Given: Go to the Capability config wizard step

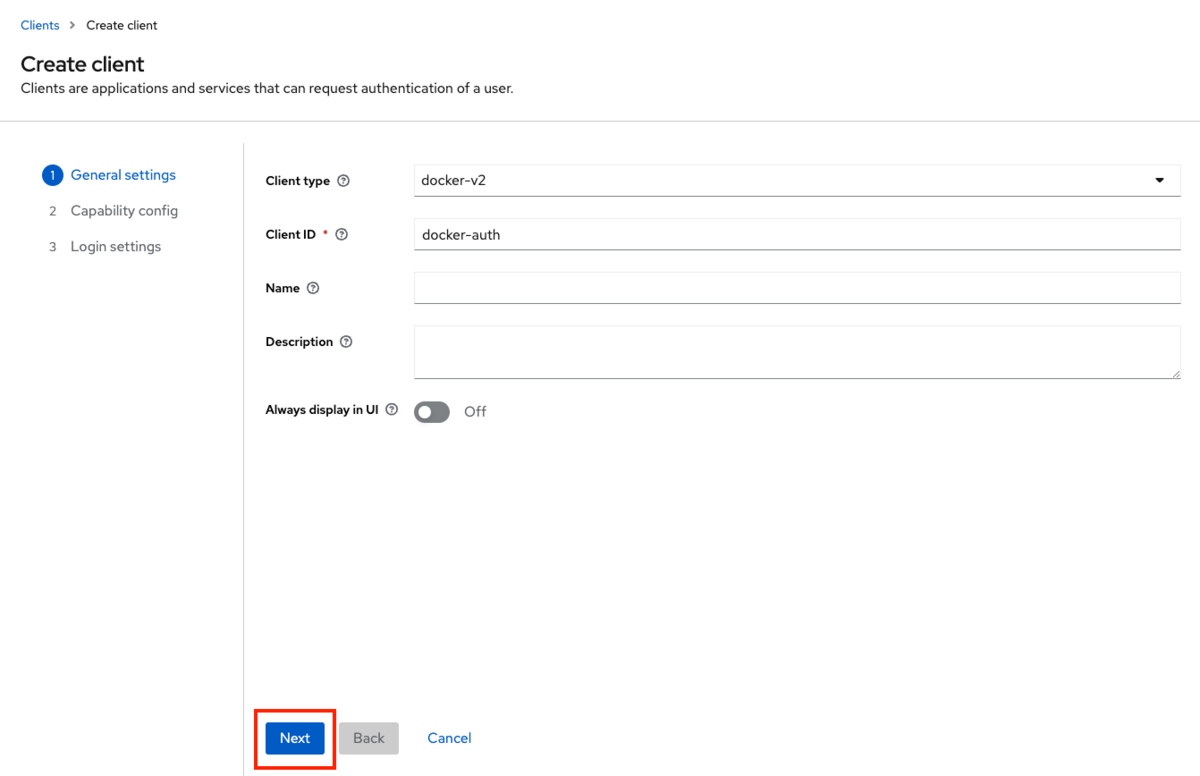Looking at the screenshot, I should click(124, 210).
